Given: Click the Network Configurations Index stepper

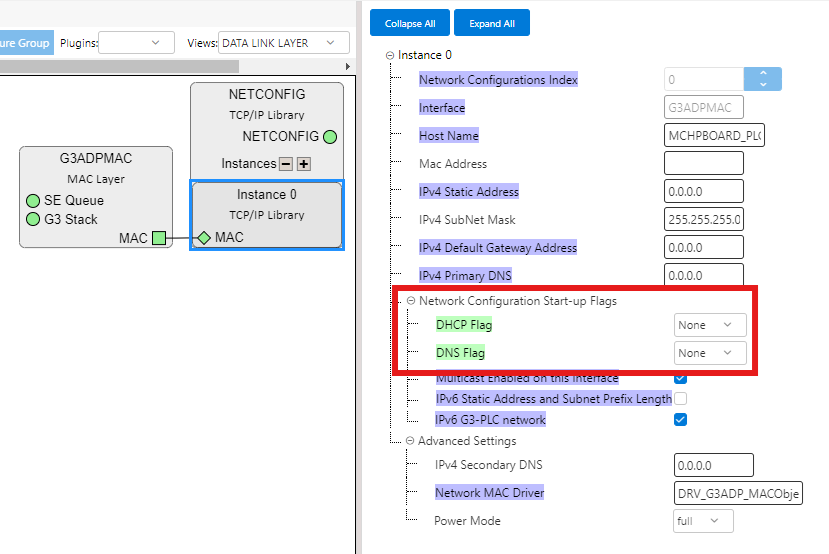Looking at the screenshot, I should [762, 79].
